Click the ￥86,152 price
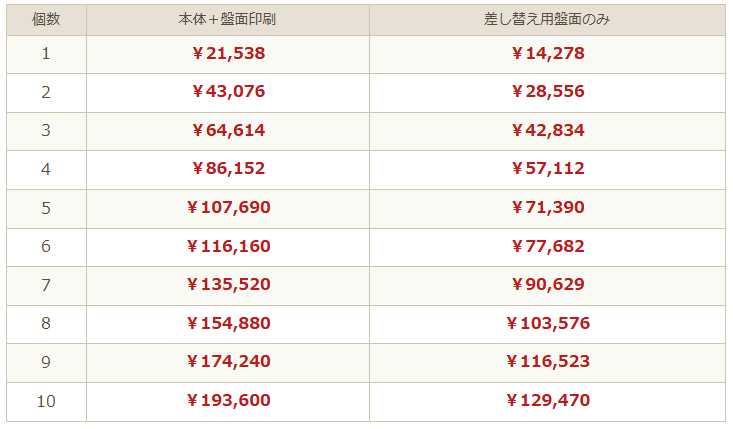This screenshot has width=733, height=429. click(228, 169)
